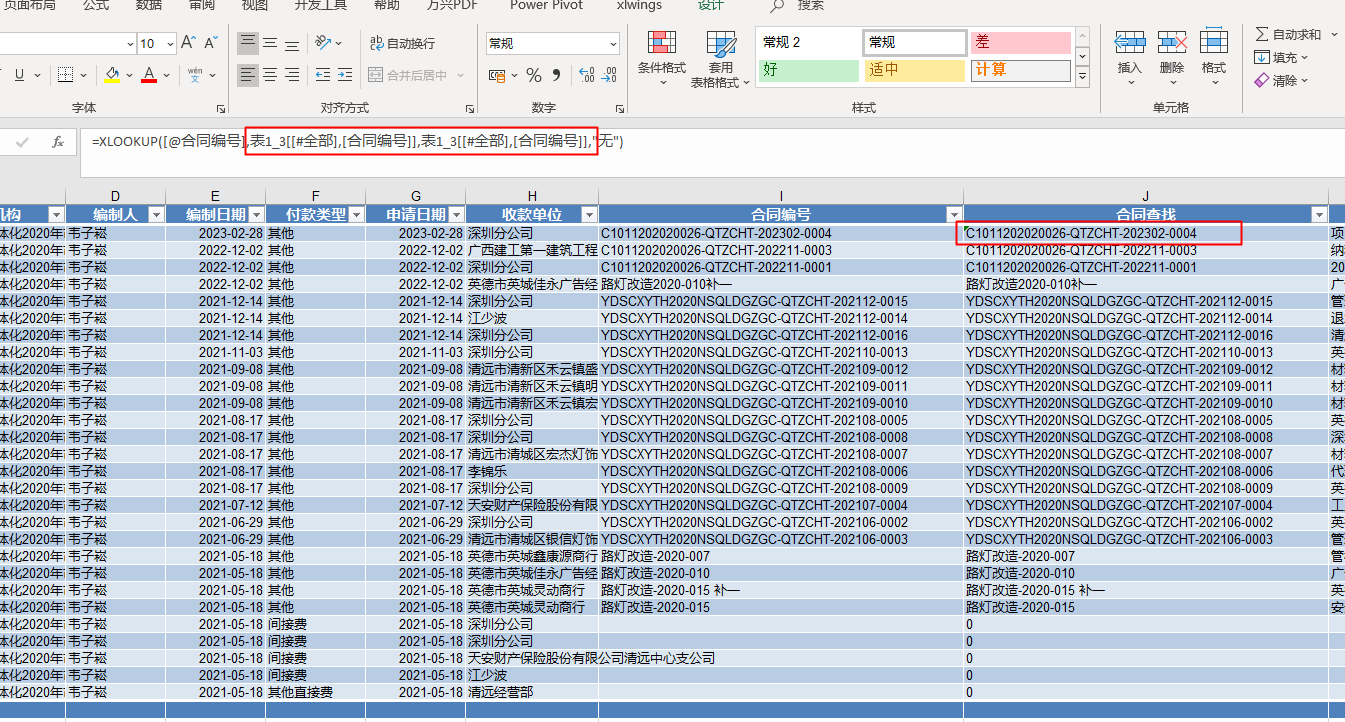Screen dimensions: 1345x722
Task: Open the 字体 group dialog launcher
Action: coord(221,108)
